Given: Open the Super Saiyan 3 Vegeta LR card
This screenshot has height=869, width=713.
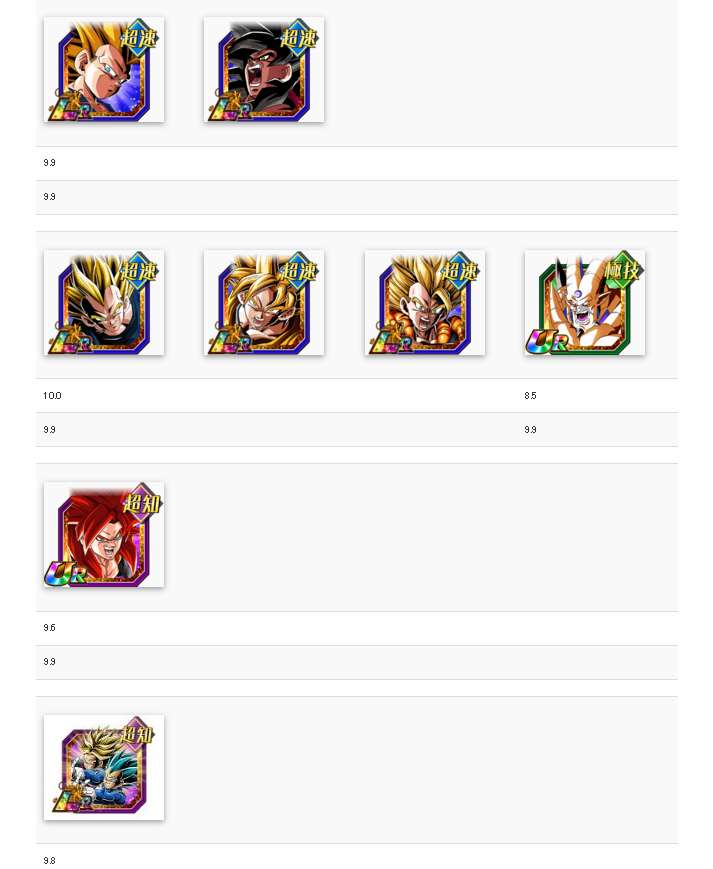Looking at the screenshot, I should point(104,69).
